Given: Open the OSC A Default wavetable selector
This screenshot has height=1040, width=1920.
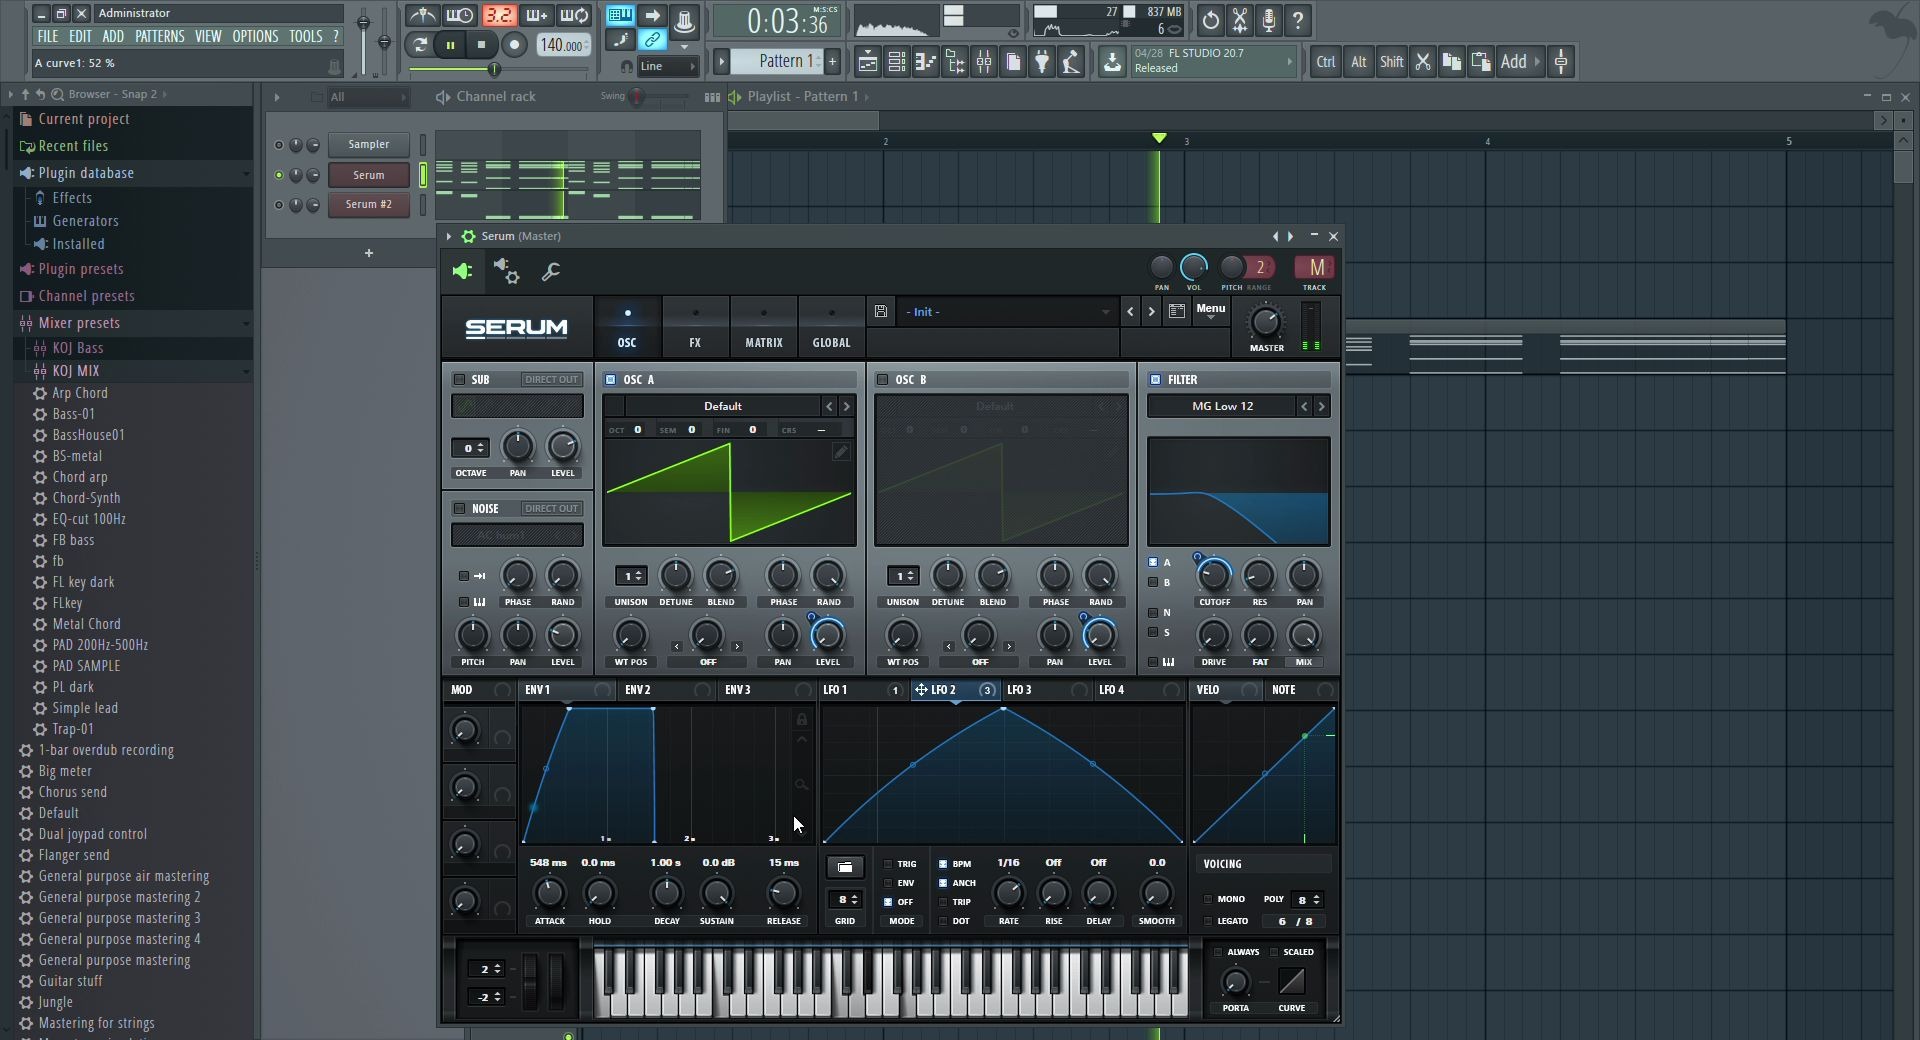Looking at the screenshot, I should coord(722,406).
